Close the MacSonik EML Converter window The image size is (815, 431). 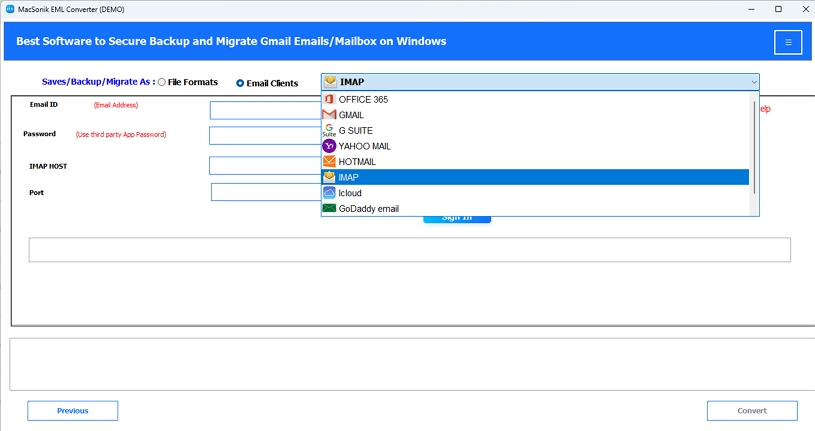[x=805, y=9]
